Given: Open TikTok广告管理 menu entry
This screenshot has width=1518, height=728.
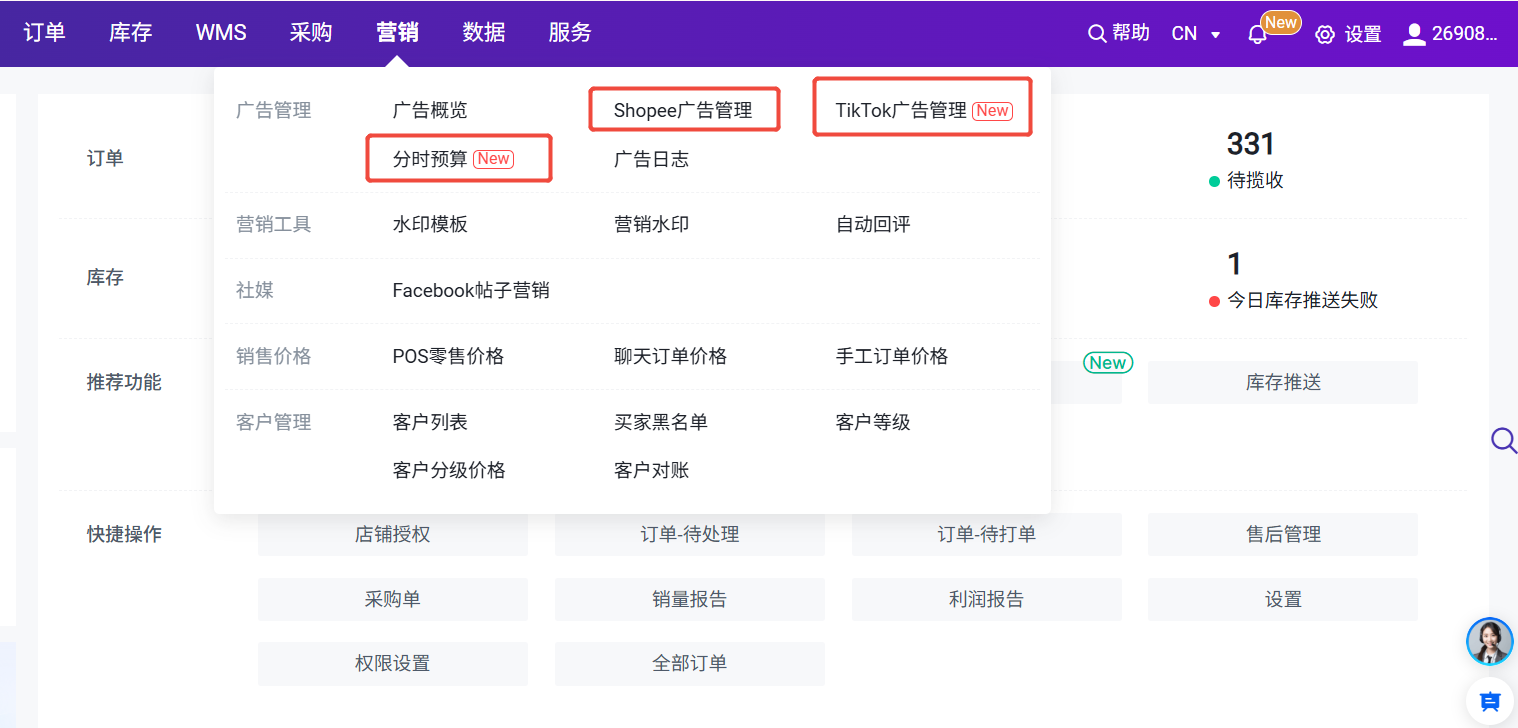Looking at the screenshot, I should [901, 110].
